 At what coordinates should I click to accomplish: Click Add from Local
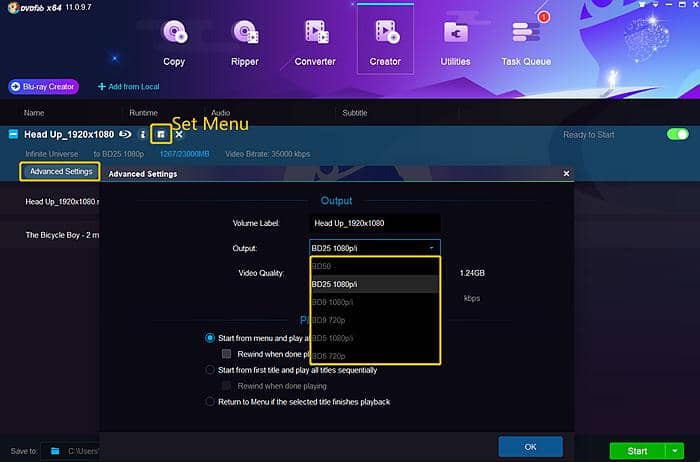129,87
